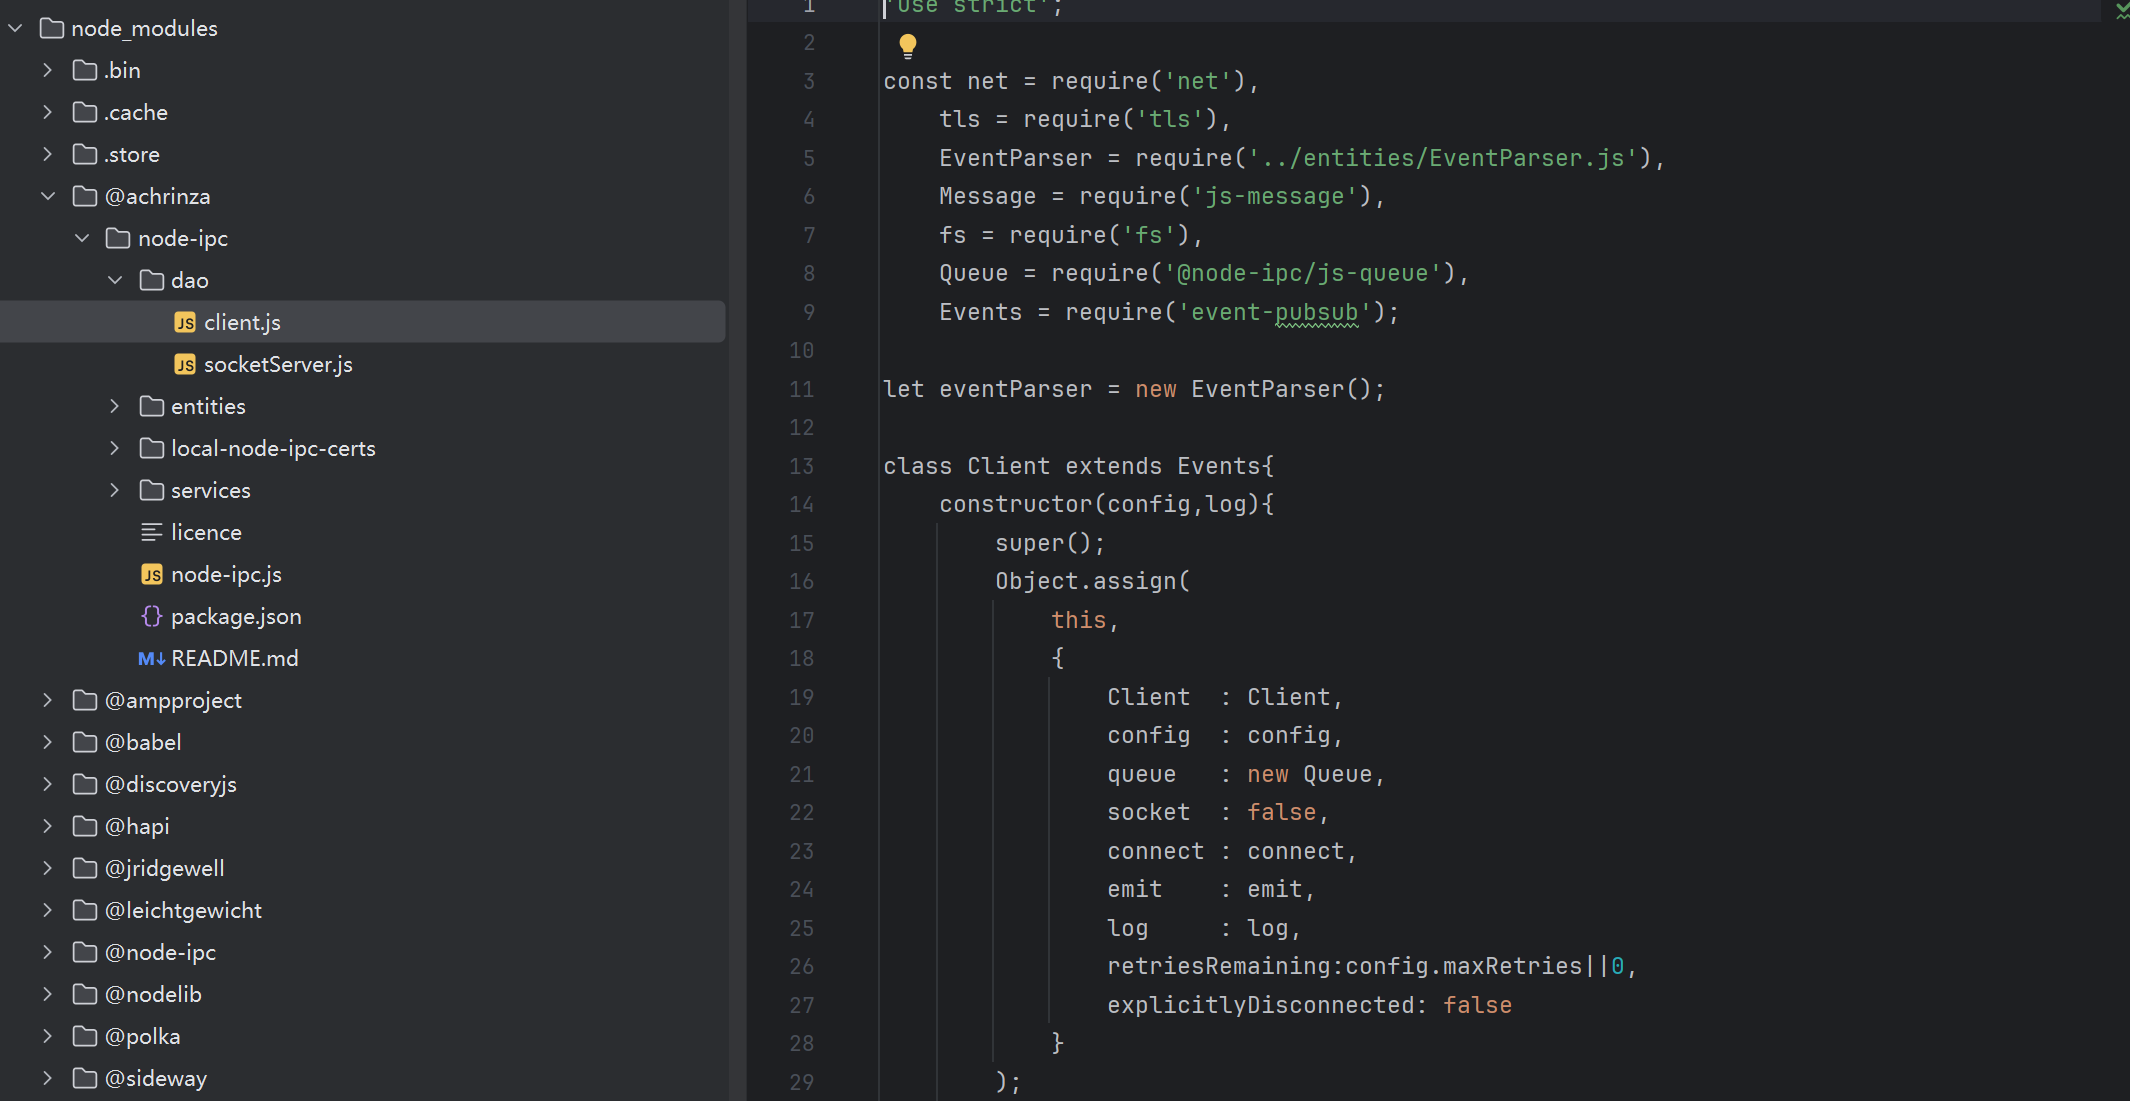Click the yellow lightbulb quick-fix icon
Image resolution: width=2130 pixels, height=1101 pixels.
click(x=907, y=45)
